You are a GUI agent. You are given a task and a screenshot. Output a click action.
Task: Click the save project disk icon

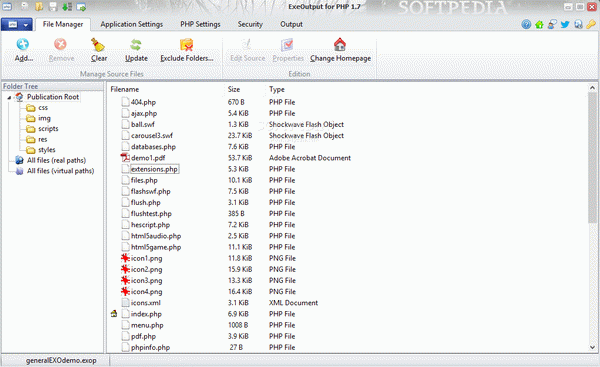(53, 7)
